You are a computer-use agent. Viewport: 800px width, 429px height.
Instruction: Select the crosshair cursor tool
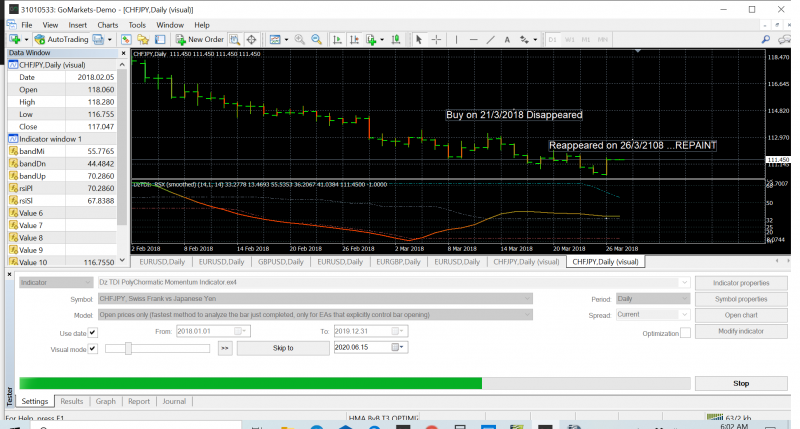435,39
